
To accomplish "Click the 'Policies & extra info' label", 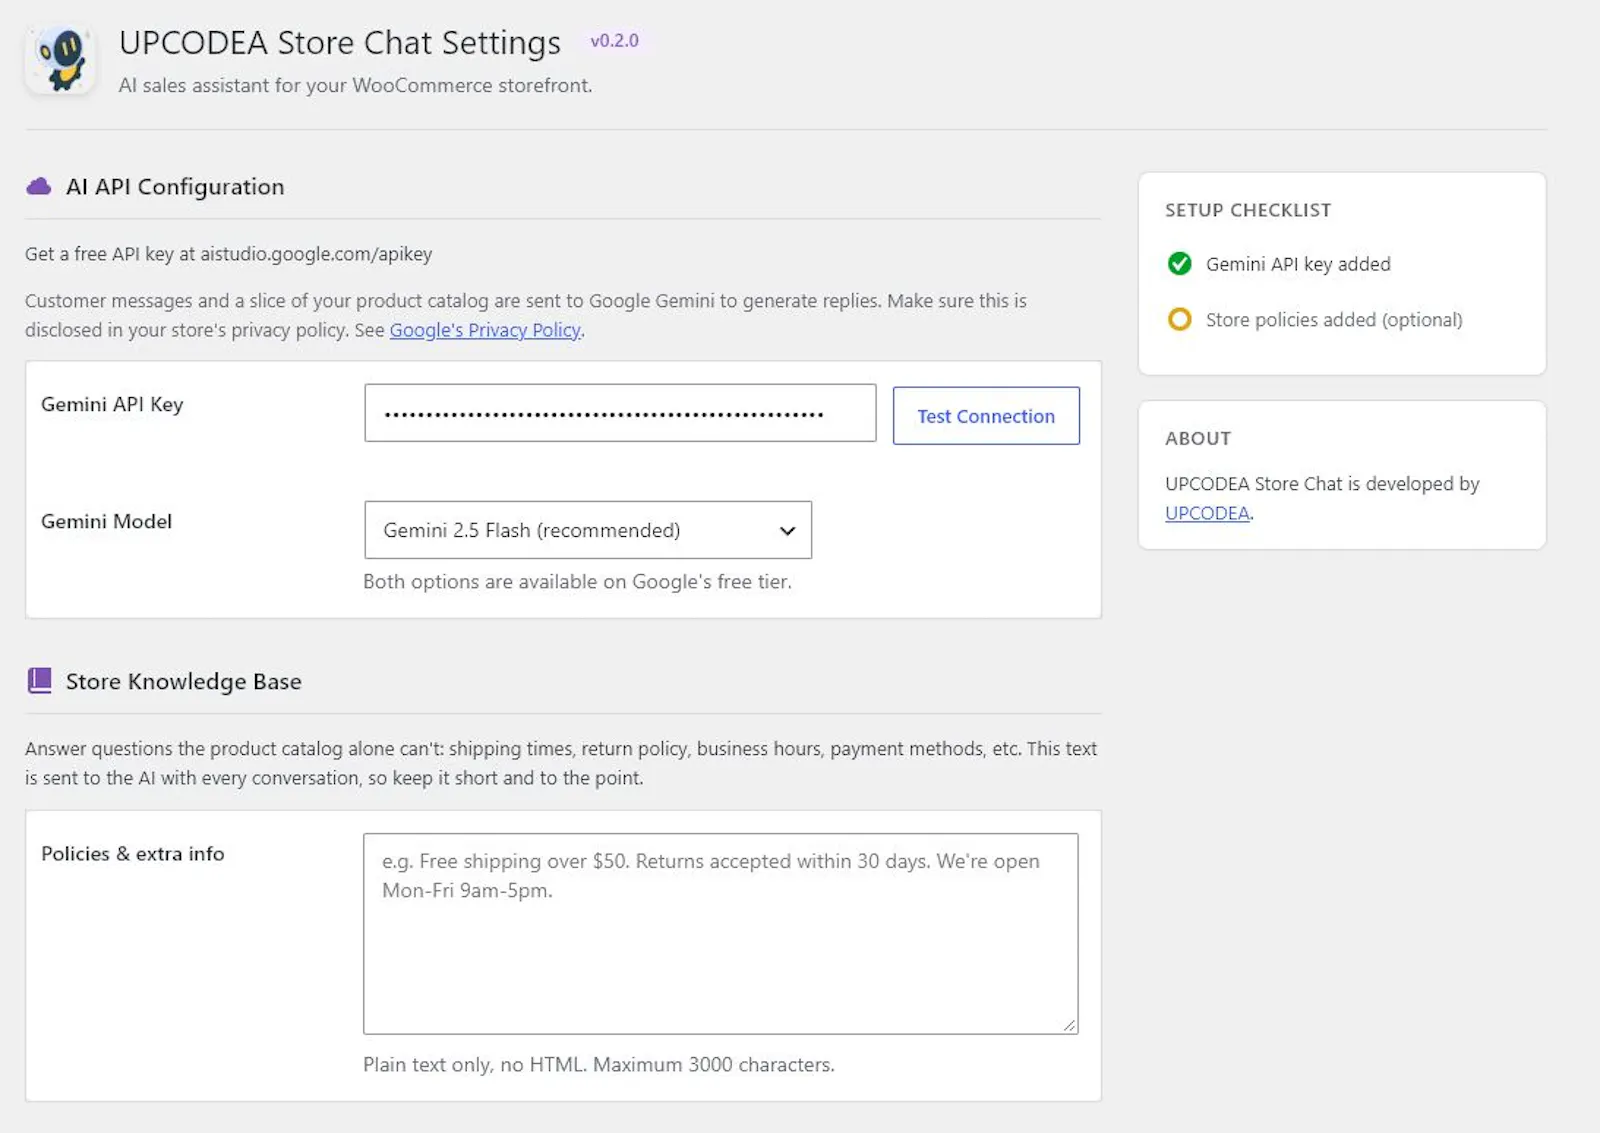I will pyautogui.click(x=133, y=854).
